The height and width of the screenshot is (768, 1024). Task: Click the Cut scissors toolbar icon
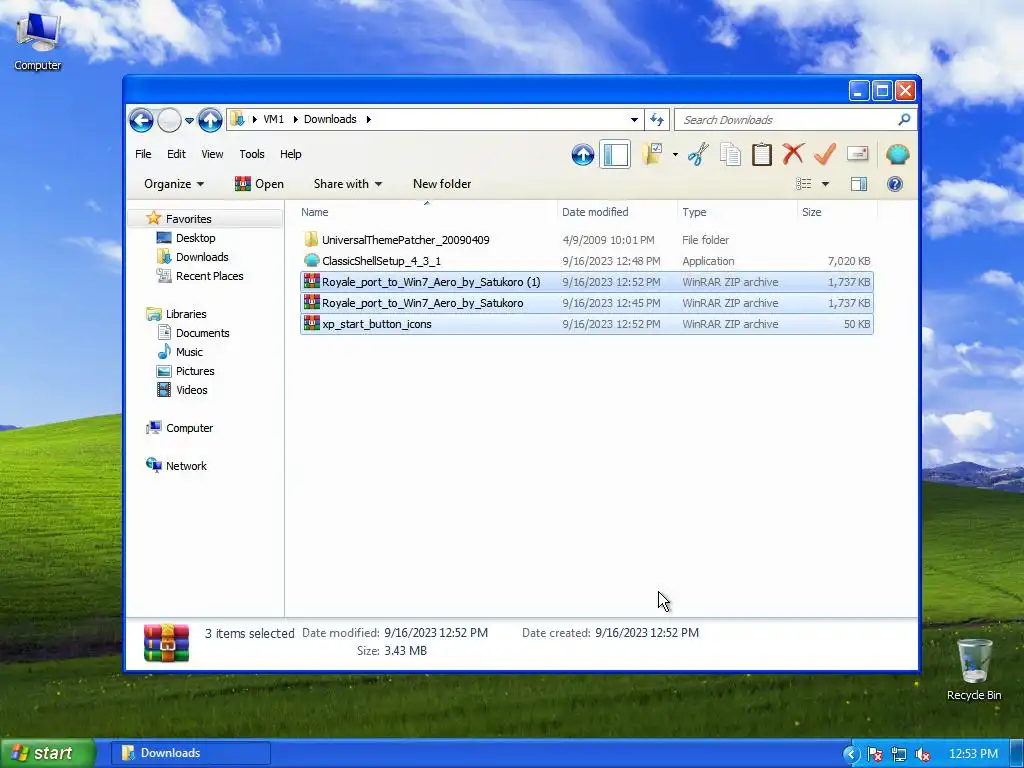click(x=698, y=154)
